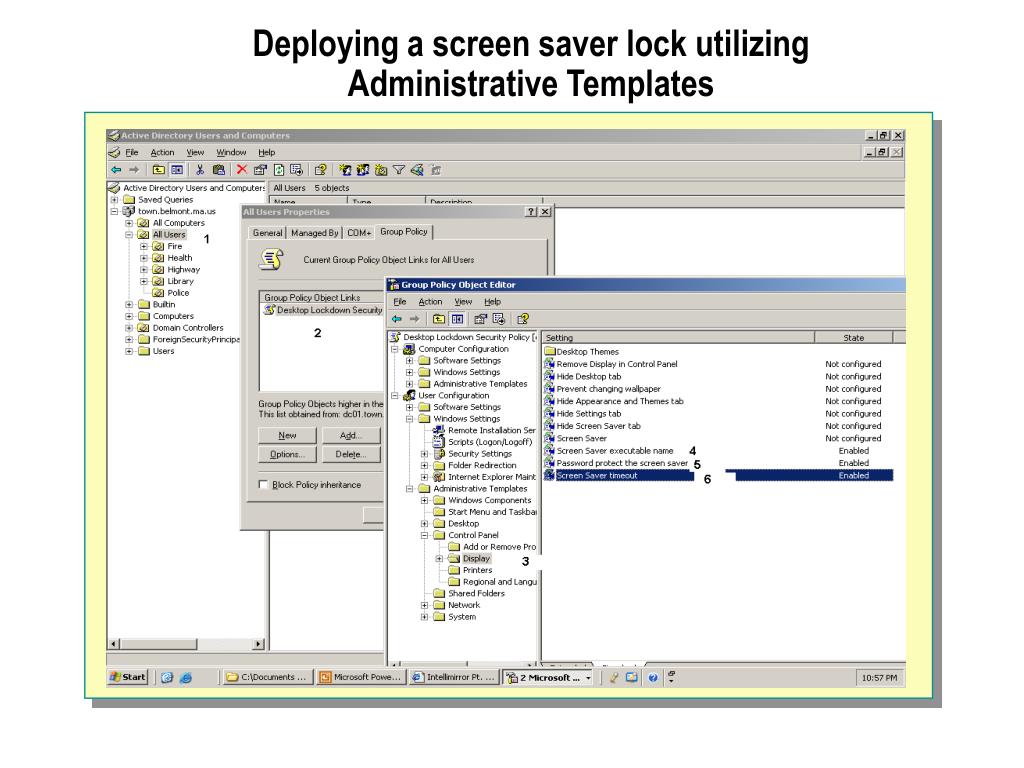Click Up One Level in Active Directory toolbar
The width and height of the screenshot is (1024, 768).
(x=159, y=170)
